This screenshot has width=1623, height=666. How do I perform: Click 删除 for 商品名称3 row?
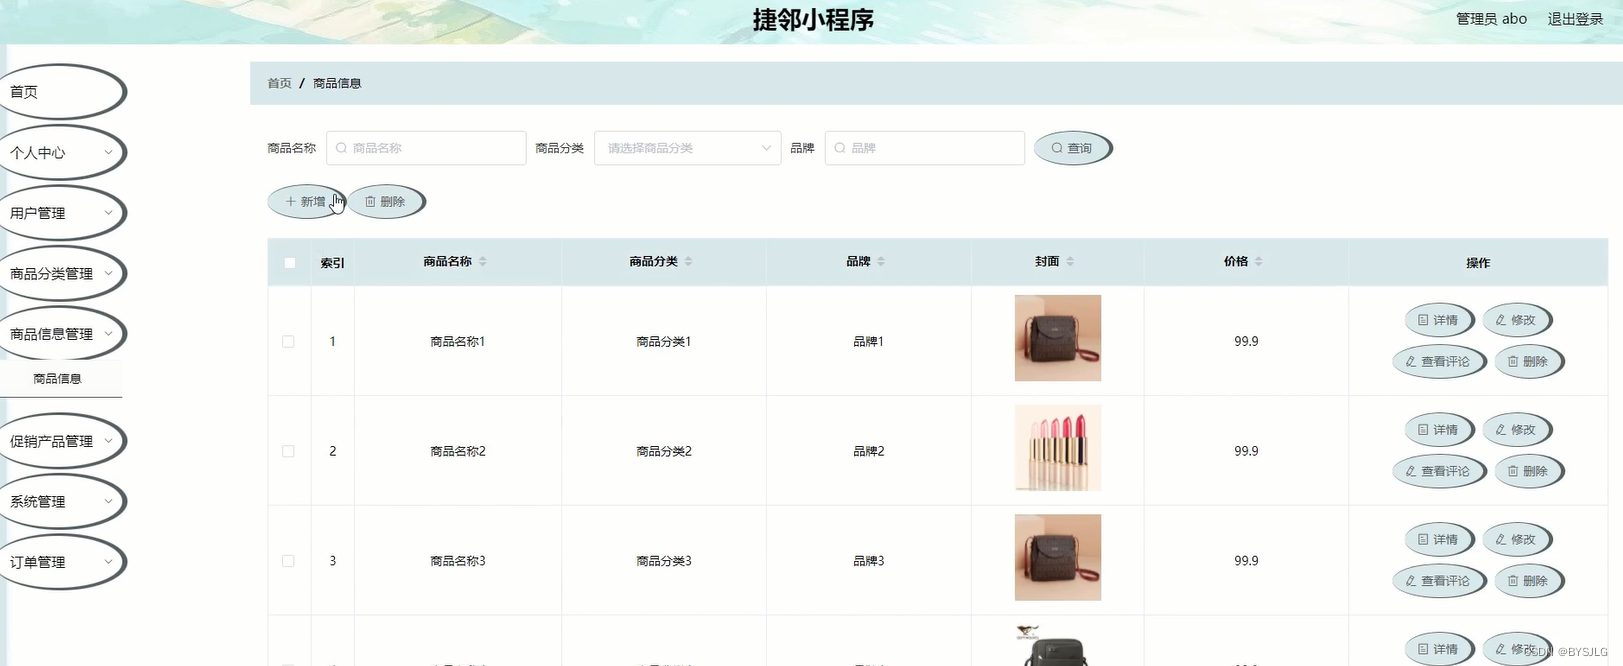point(1528,581)
